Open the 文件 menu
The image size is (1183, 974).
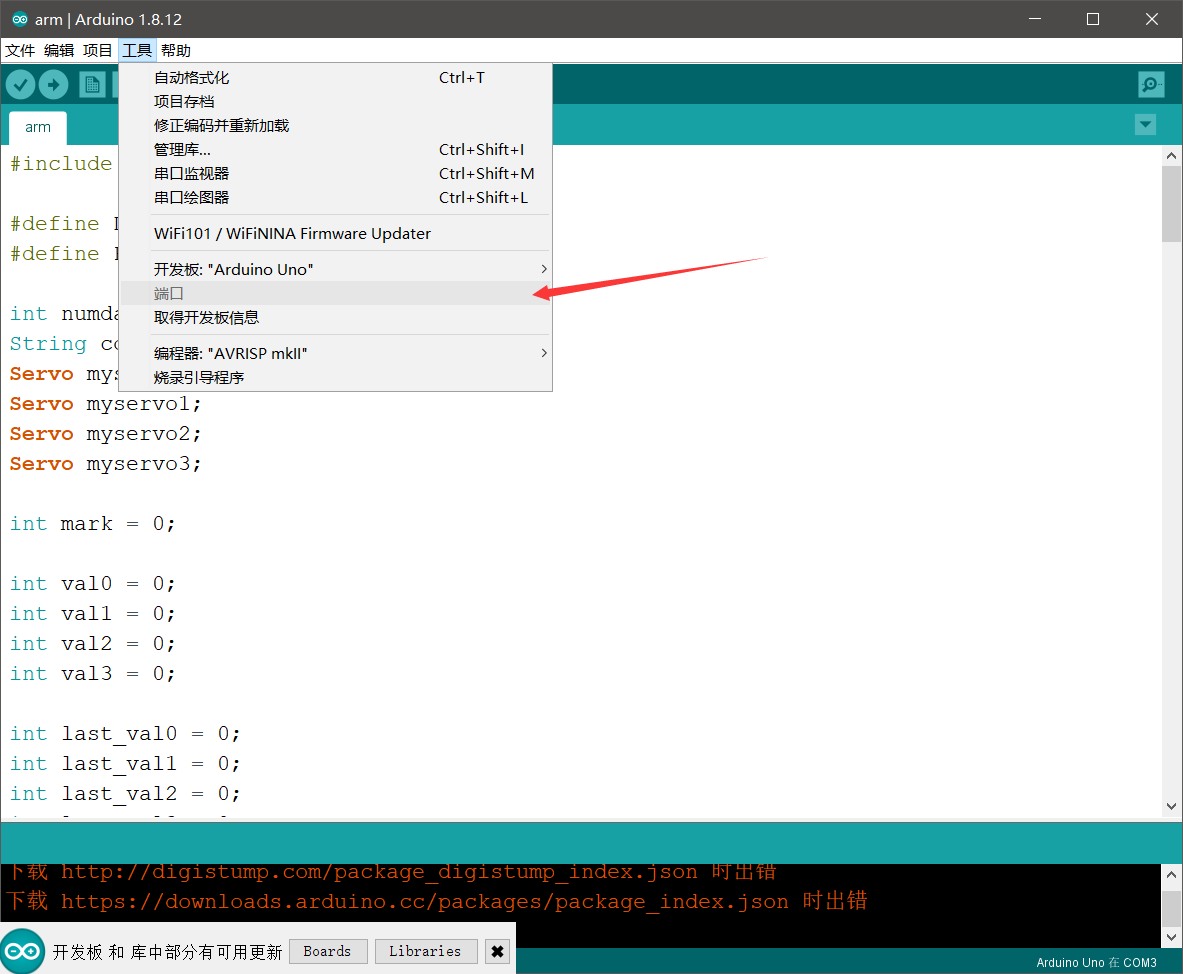click(20, 51)
